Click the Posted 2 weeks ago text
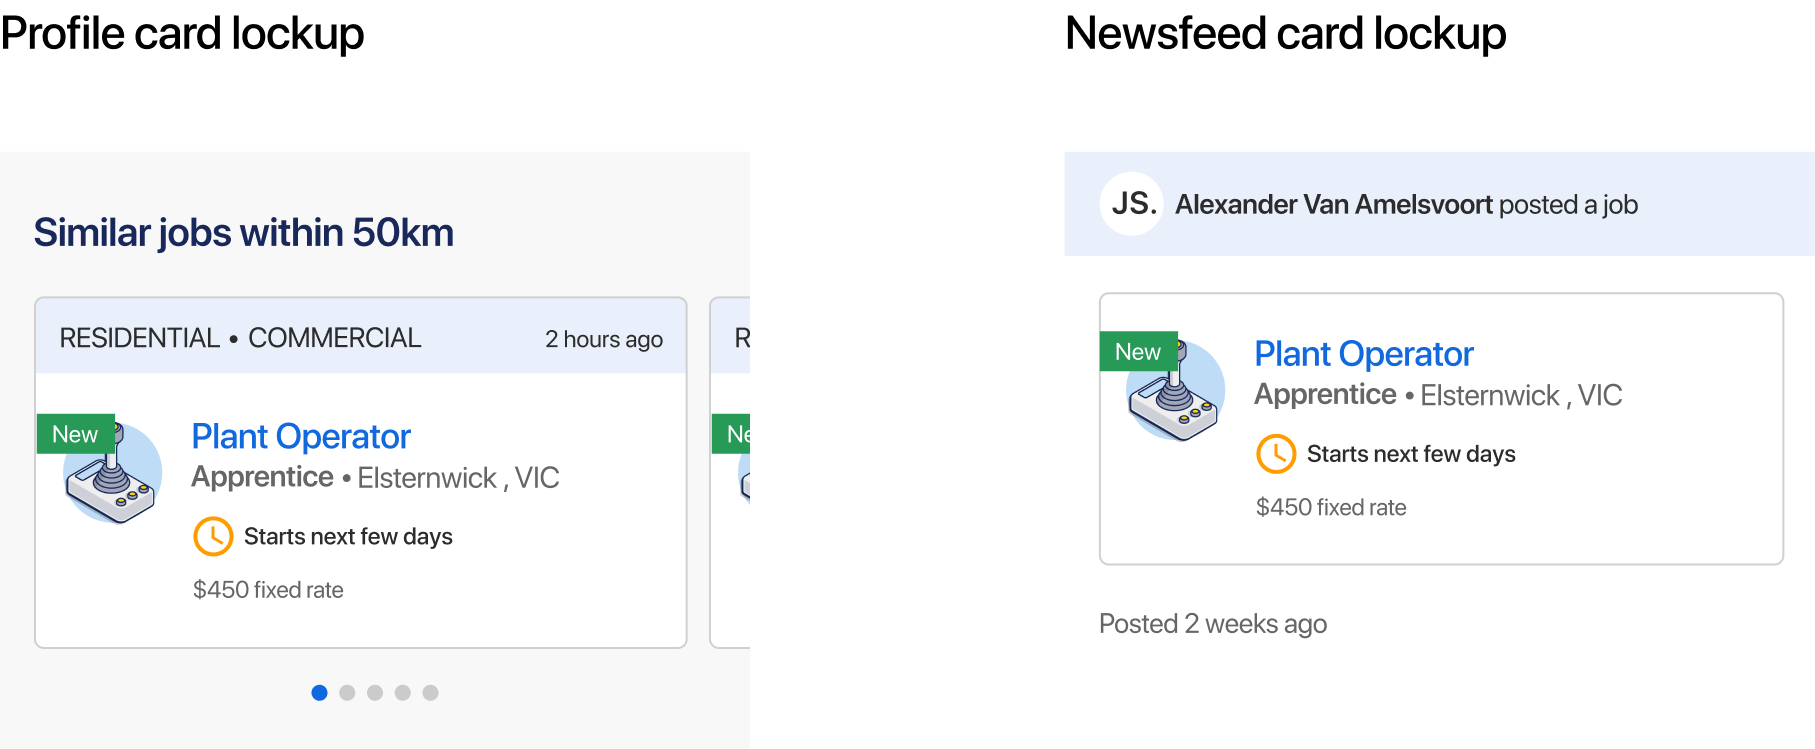Screen dimensions: 1815x749 click(x=1213, y=624)
